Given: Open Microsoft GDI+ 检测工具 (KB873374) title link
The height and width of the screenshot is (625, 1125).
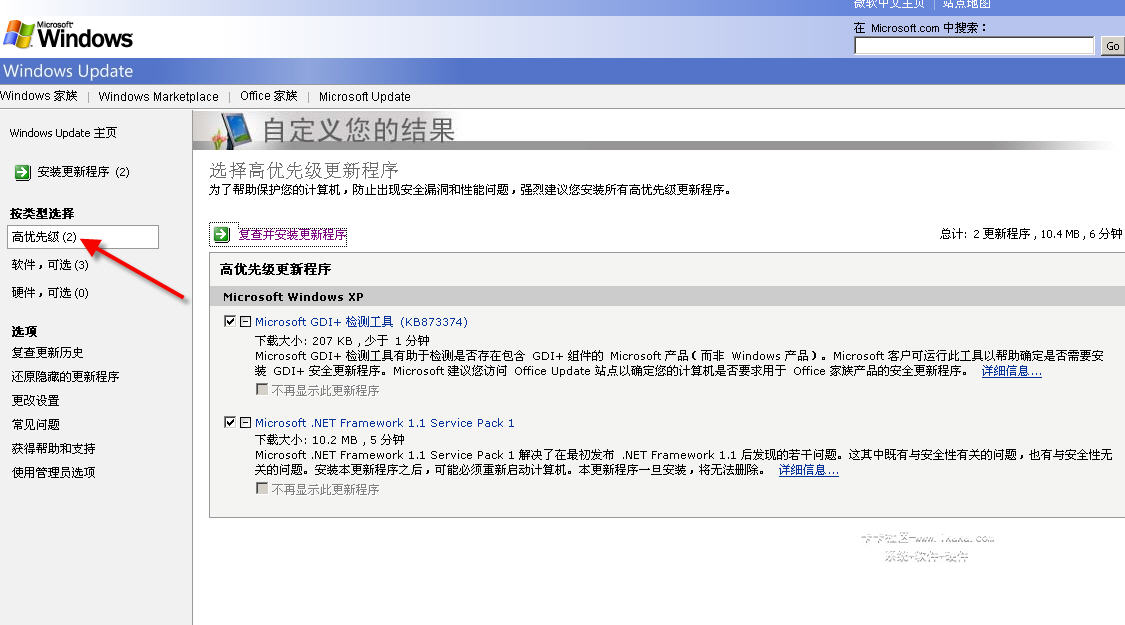Looking at the screenshot, I should click(x=361, y=322).
